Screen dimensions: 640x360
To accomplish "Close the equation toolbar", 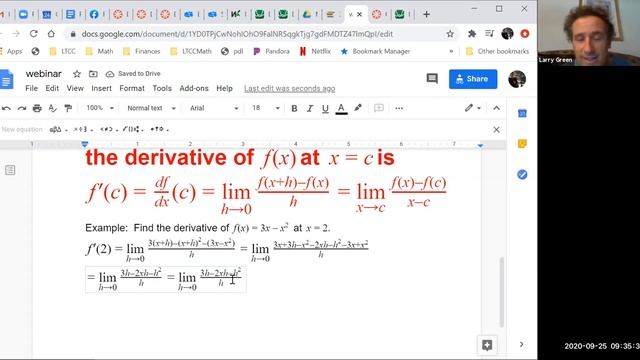I will [x=496, y=130].
